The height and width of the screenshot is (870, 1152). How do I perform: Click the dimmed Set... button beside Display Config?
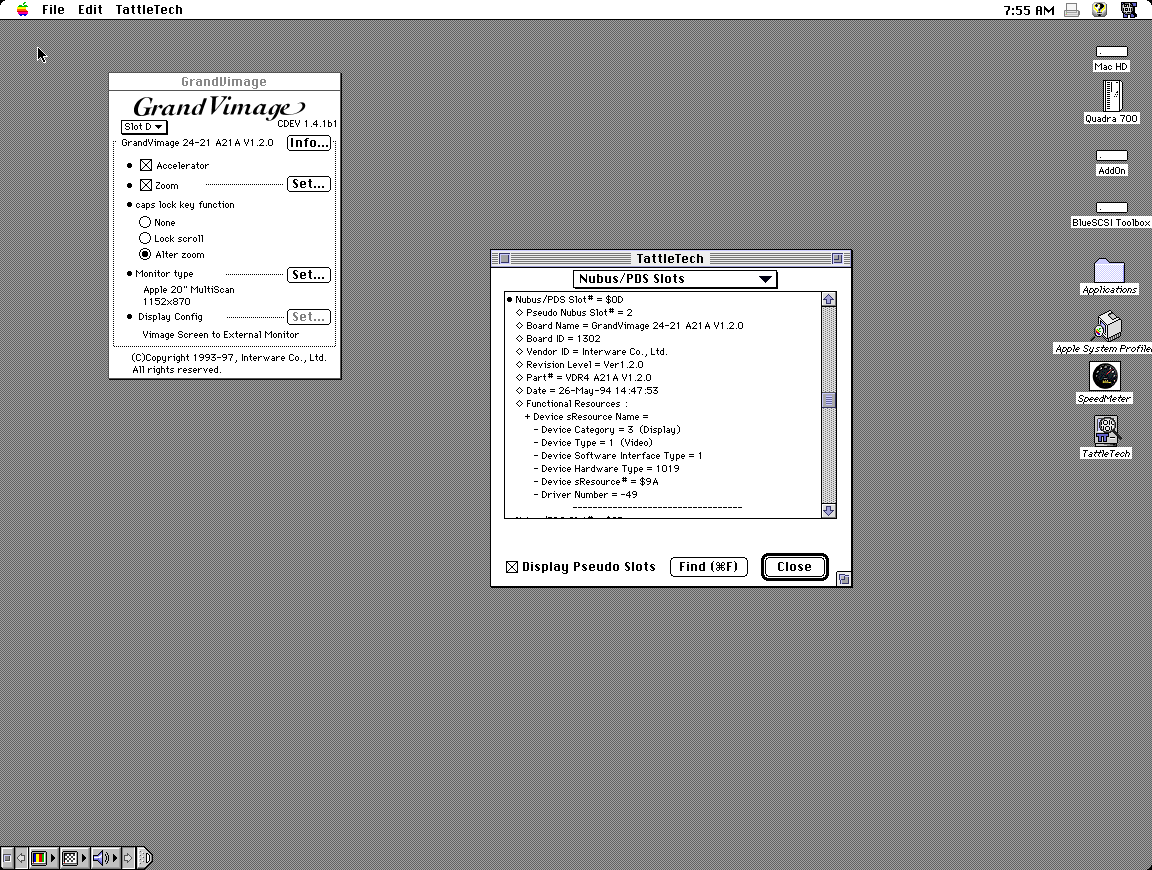(309, 317)
